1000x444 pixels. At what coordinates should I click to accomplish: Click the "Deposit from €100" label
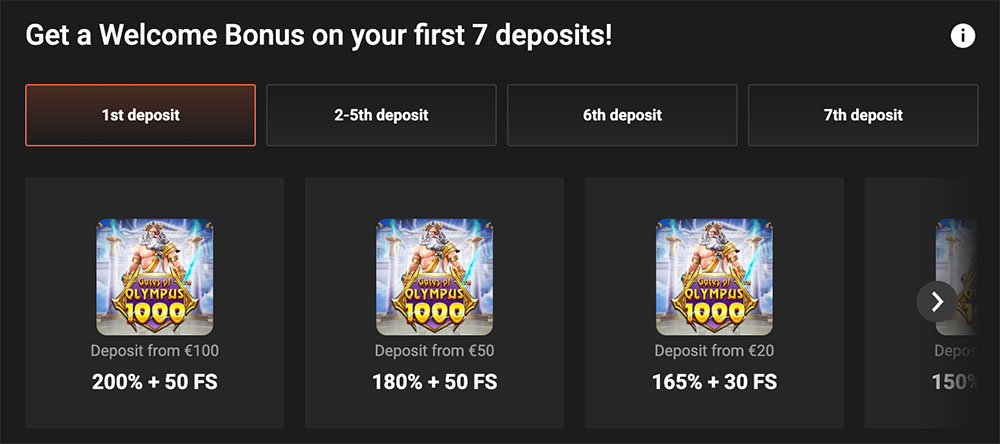[155, 351]
